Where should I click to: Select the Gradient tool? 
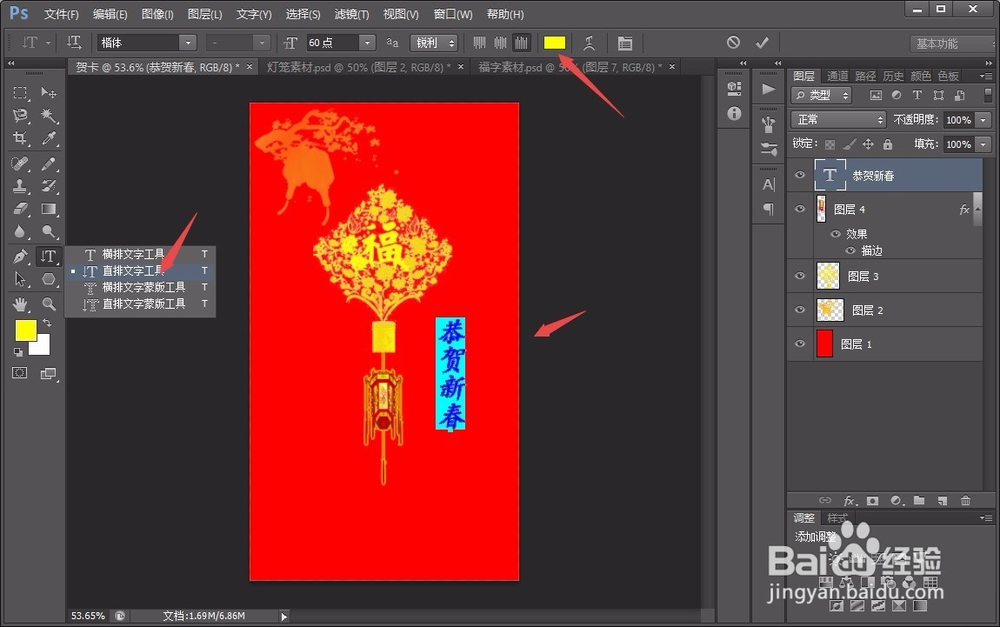tap(48, 209)
